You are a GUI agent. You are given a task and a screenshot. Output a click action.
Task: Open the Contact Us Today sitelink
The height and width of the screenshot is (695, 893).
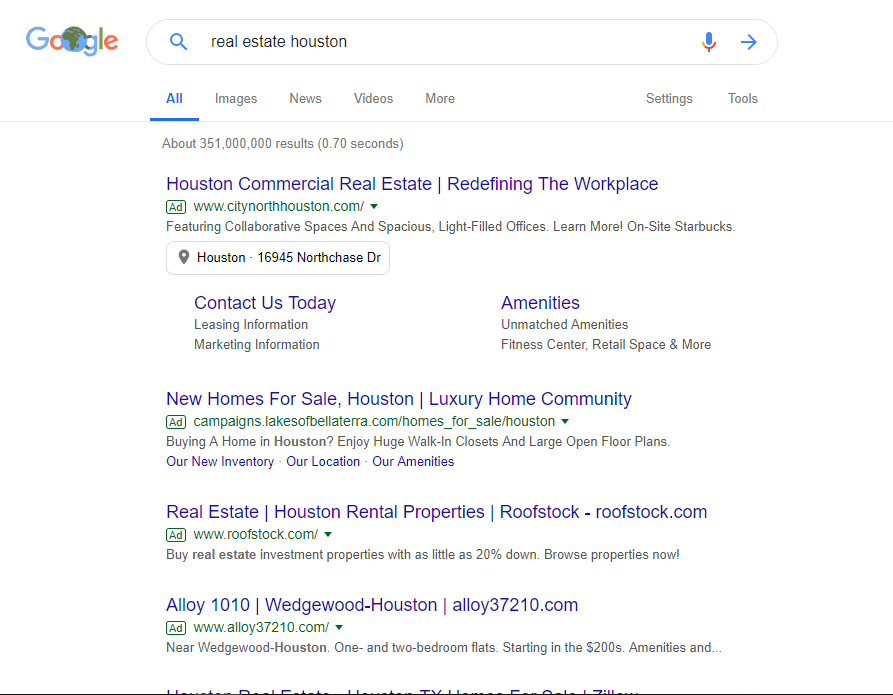pyautogui.click(x=265, y=302)
